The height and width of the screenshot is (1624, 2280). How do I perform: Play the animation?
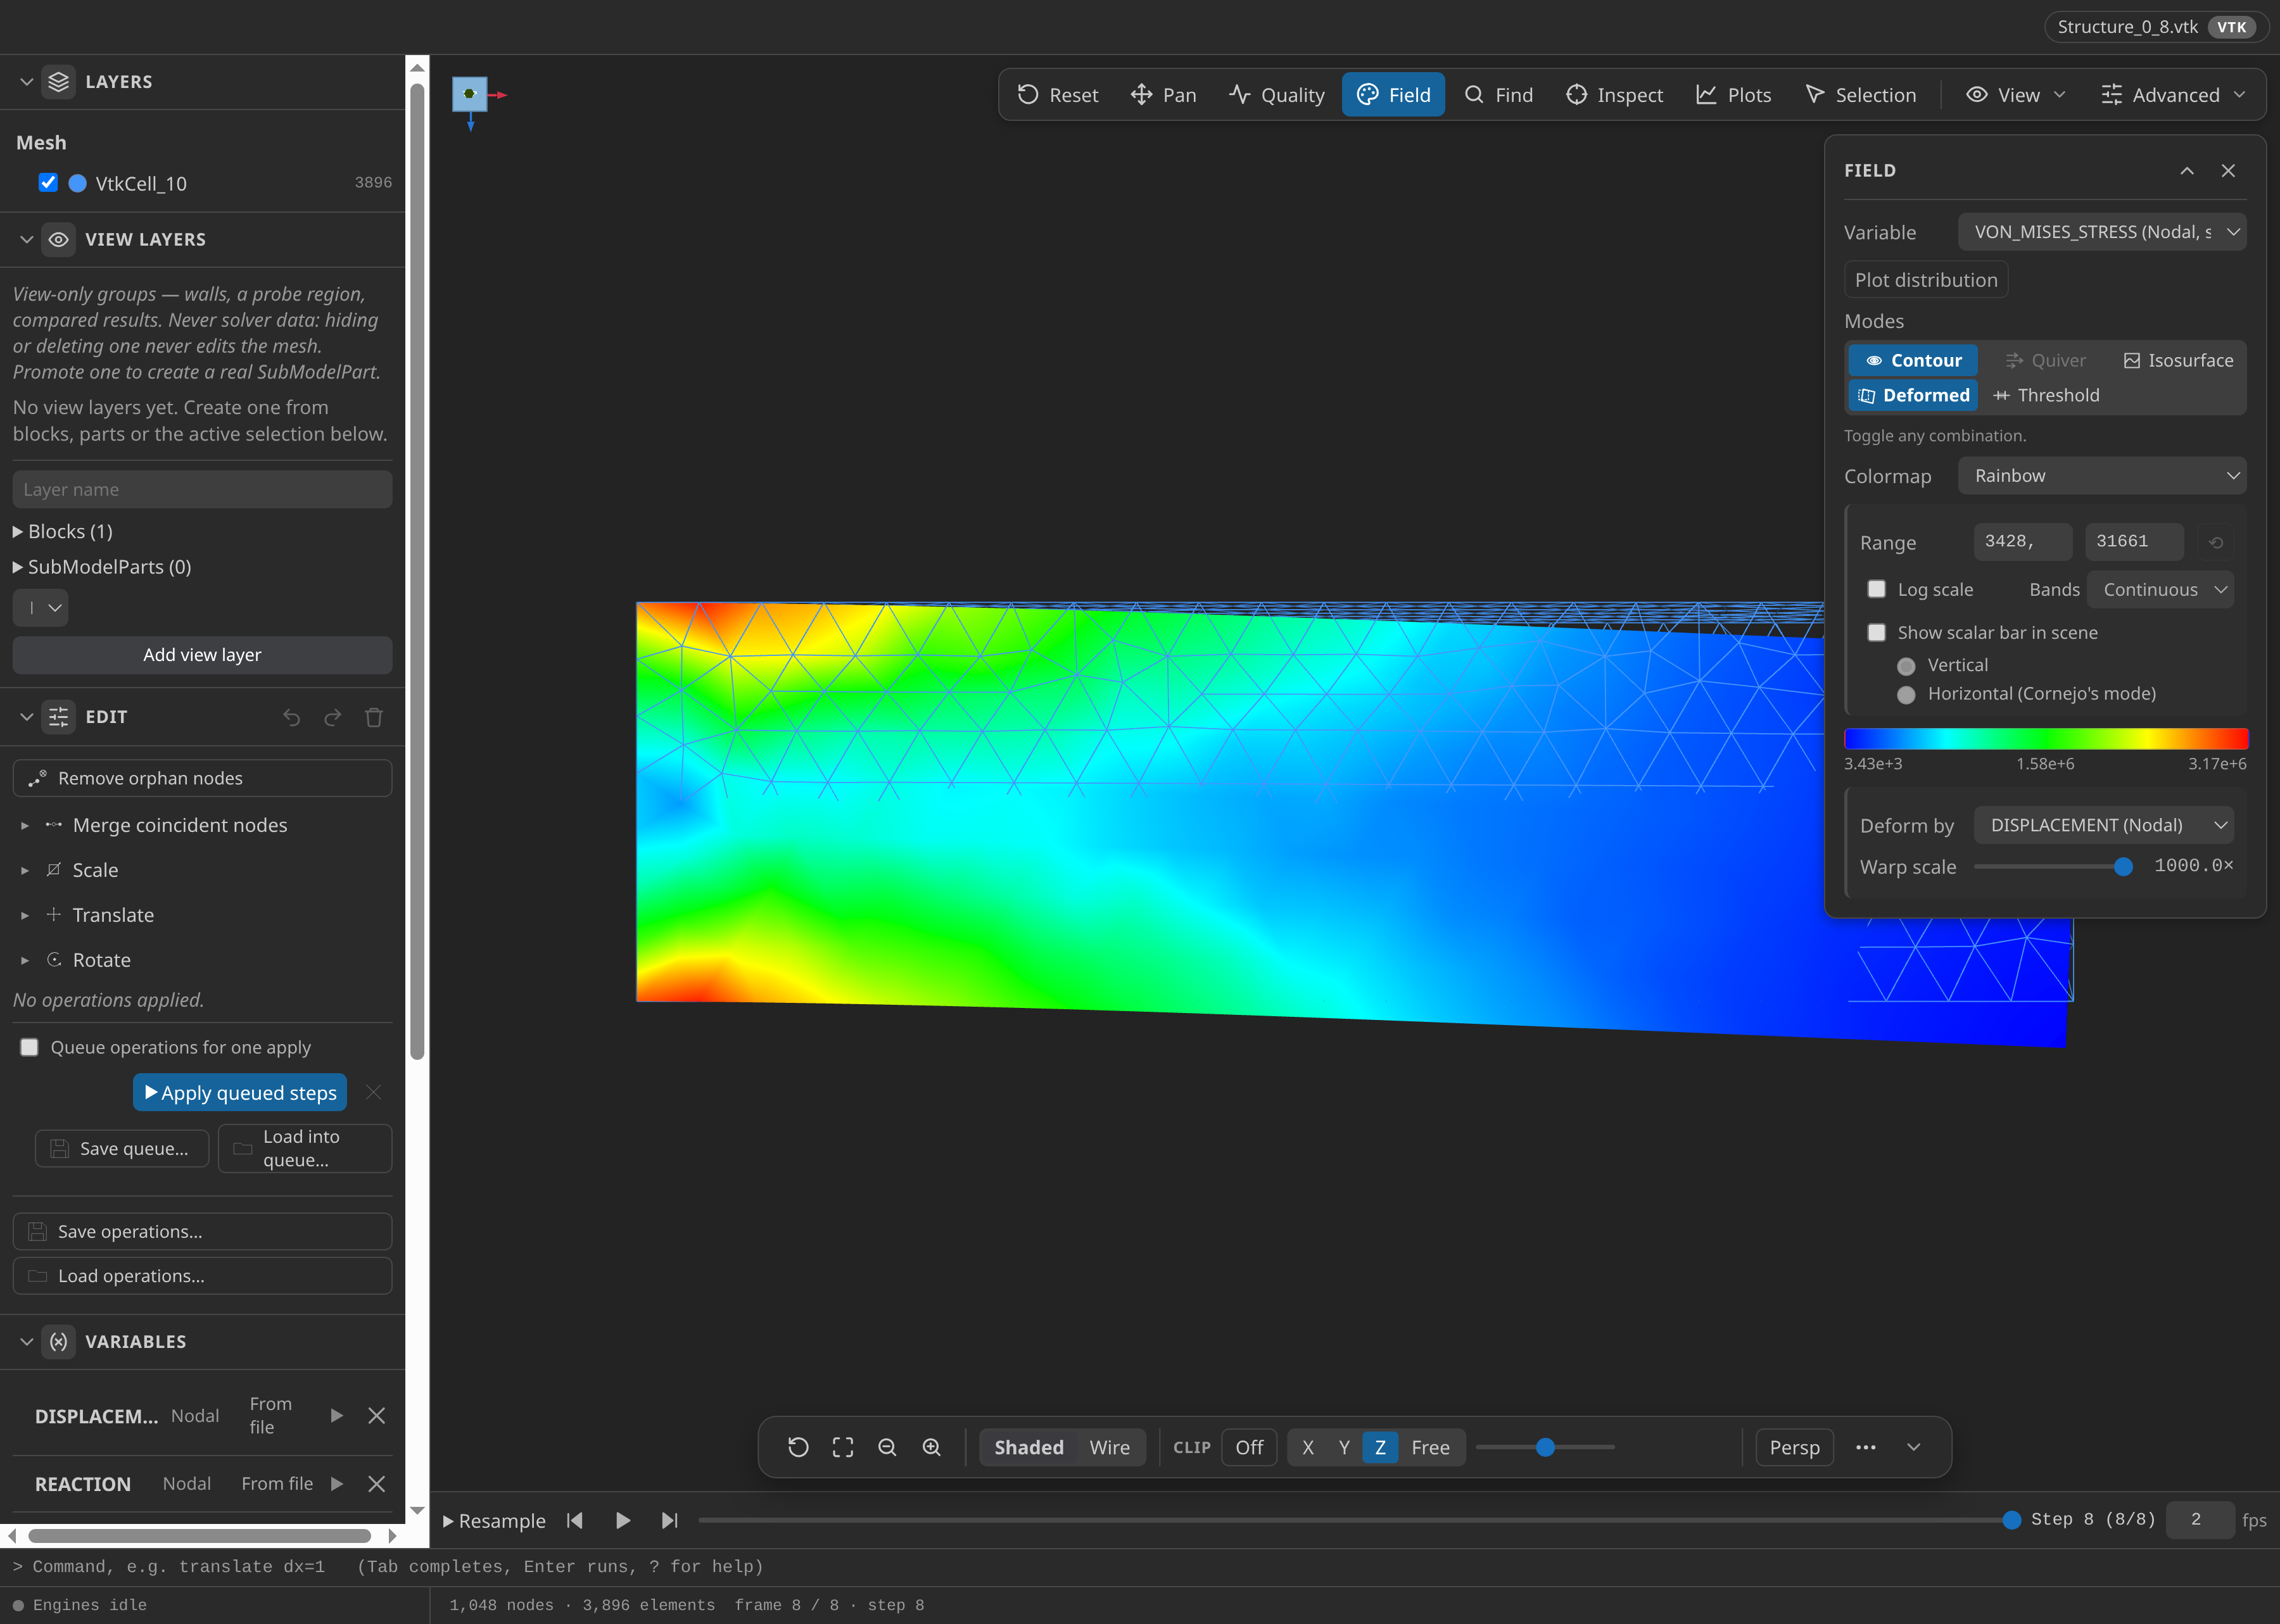tap(622, 1520)
